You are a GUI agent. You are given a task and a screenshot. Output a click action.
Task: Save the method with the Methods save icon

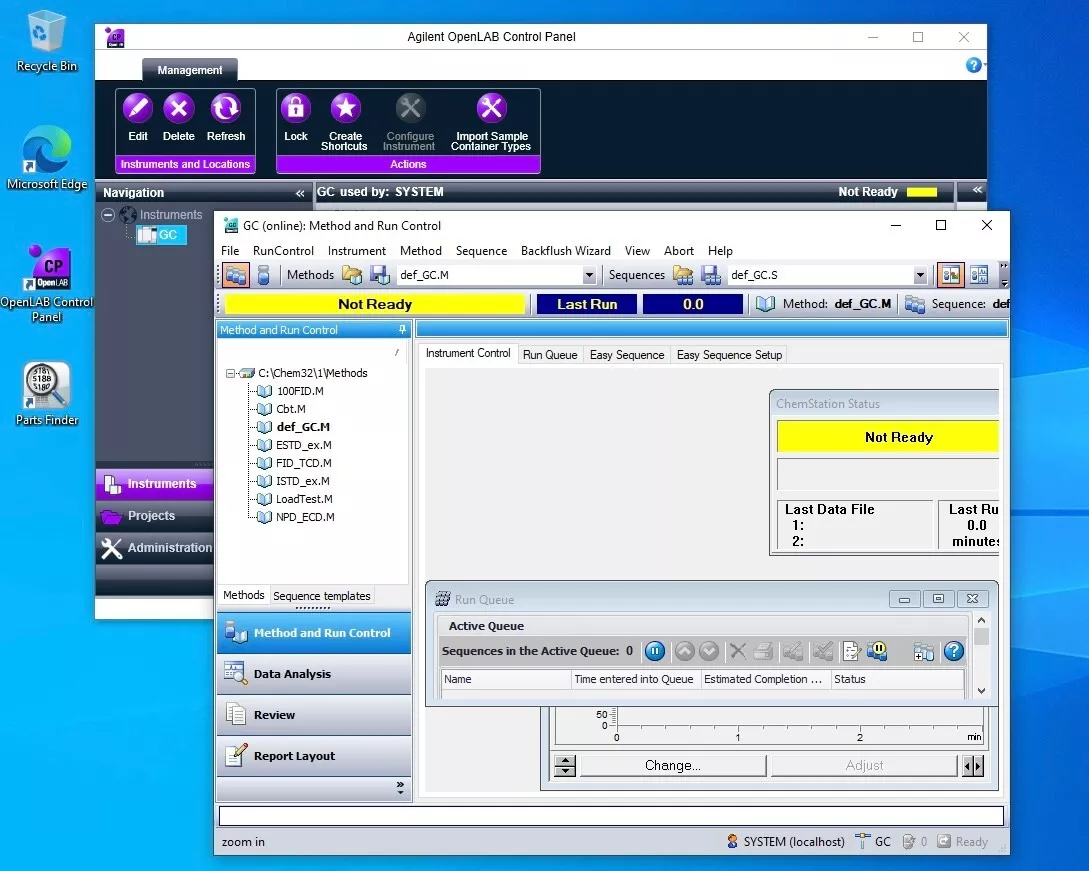pyautogui.click(x=379, y=275)
